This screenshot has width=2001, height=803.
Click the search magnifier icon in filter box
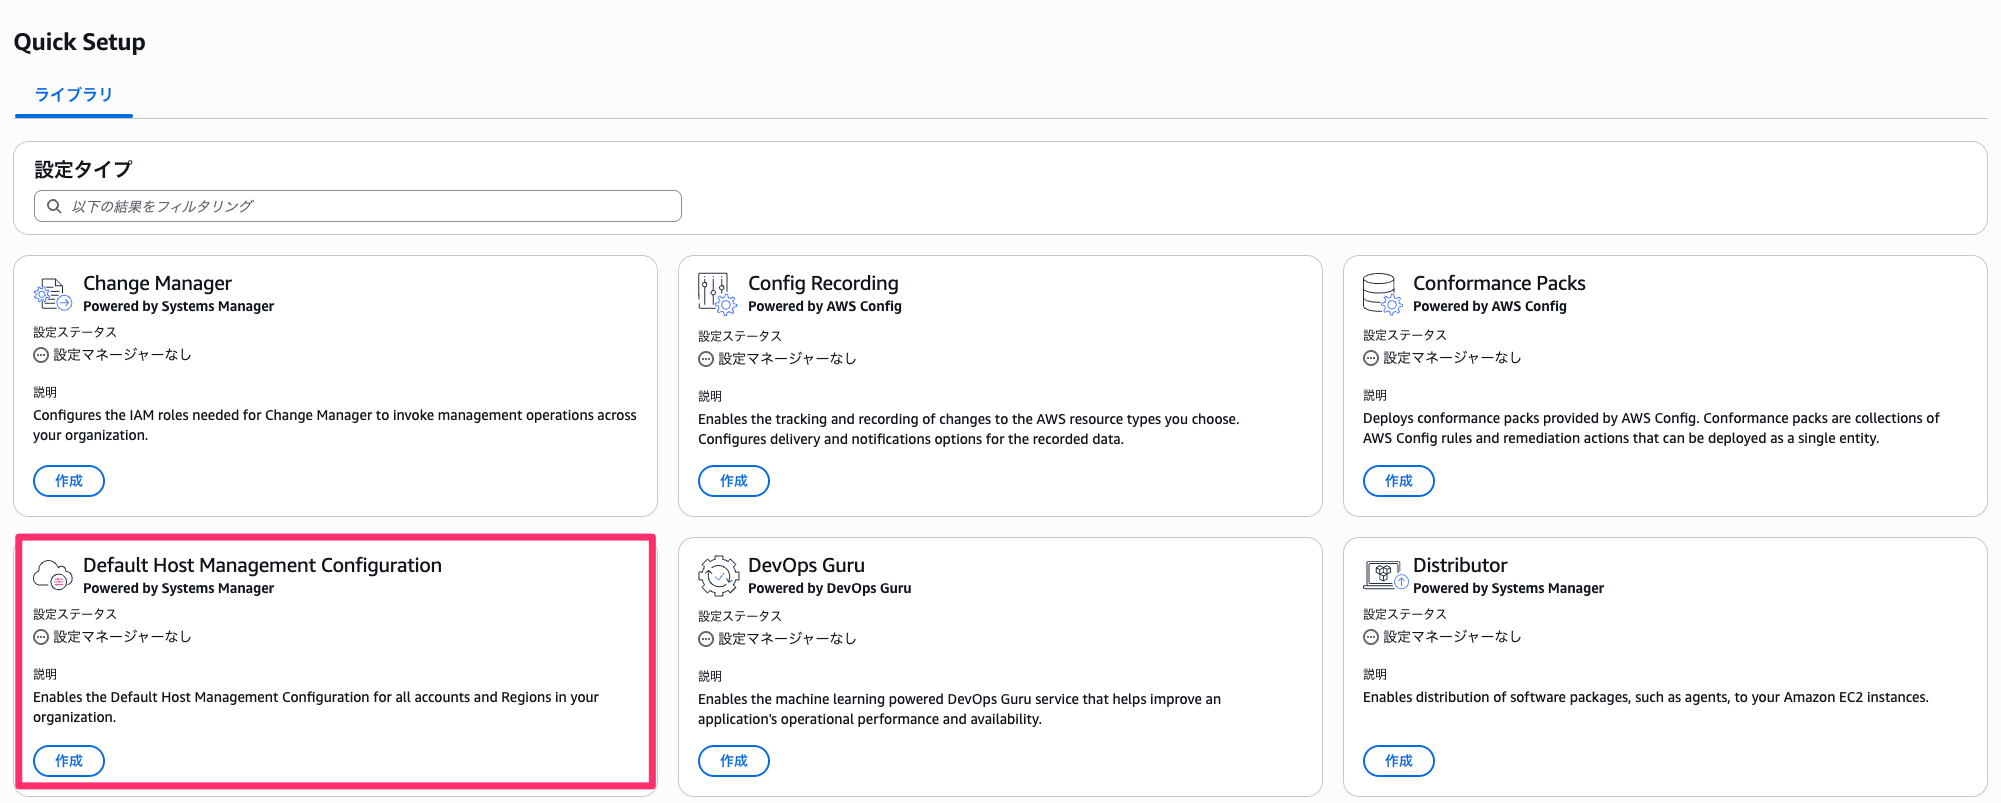click(x=54, y=206)
